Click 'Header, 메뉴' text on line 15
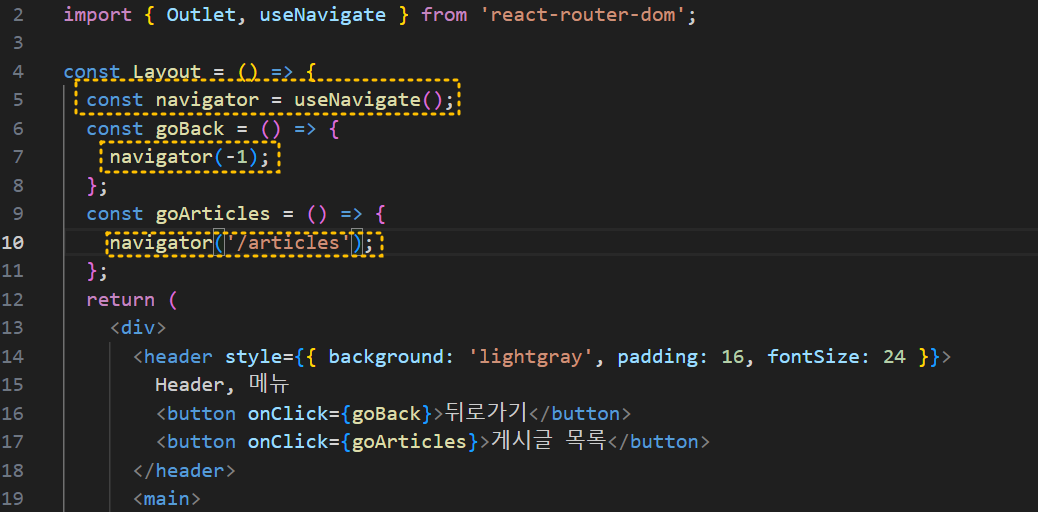Screen dimensions: 1038x512 coord(223,385)
